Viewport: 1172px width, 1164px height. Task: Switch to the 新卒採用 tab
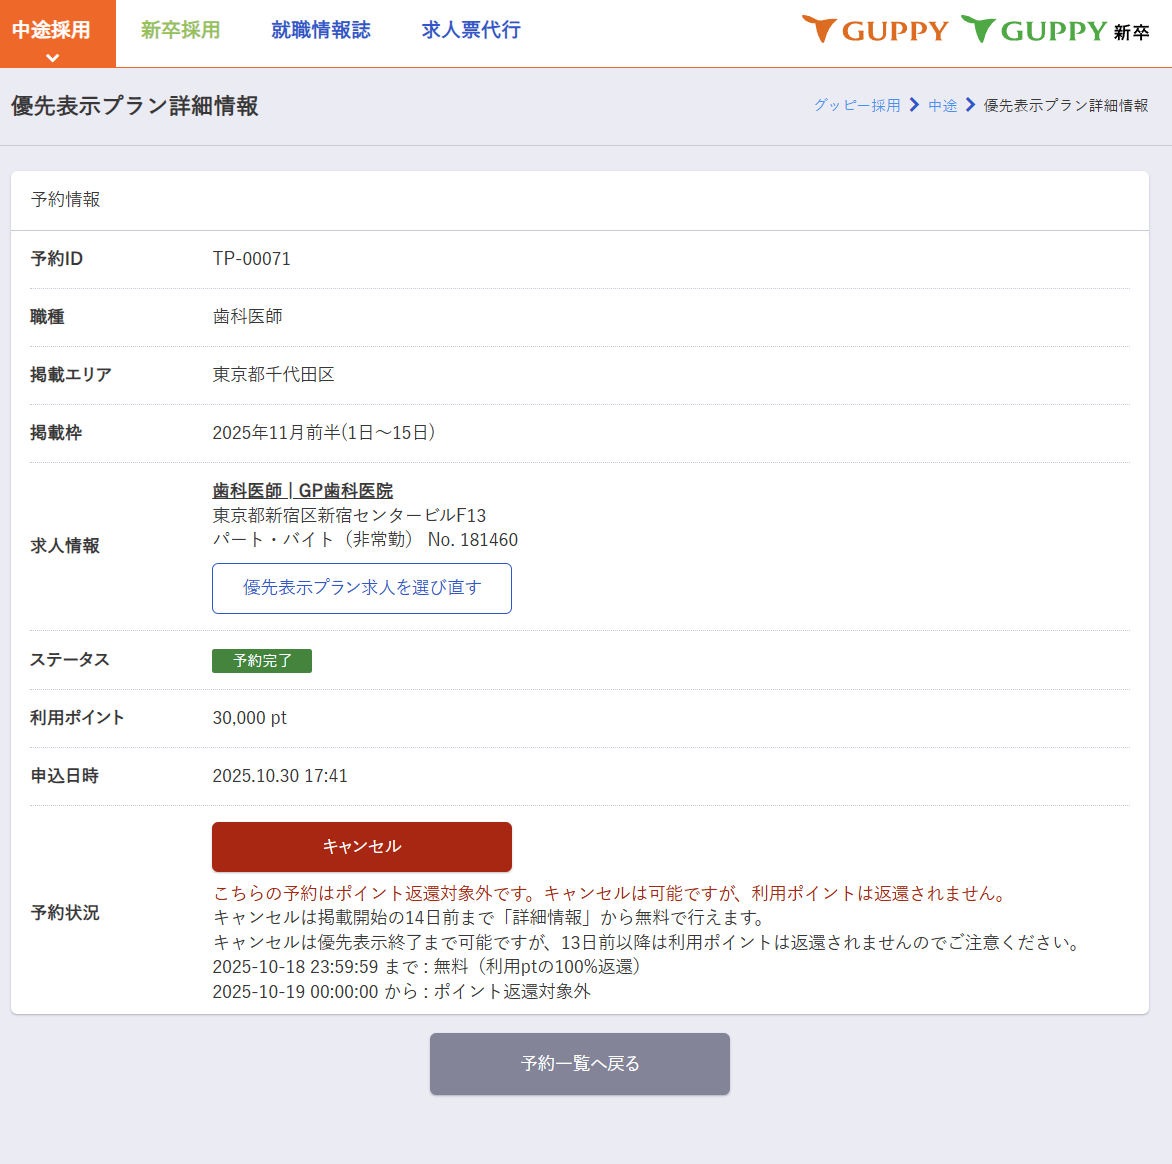pos(180,30)
